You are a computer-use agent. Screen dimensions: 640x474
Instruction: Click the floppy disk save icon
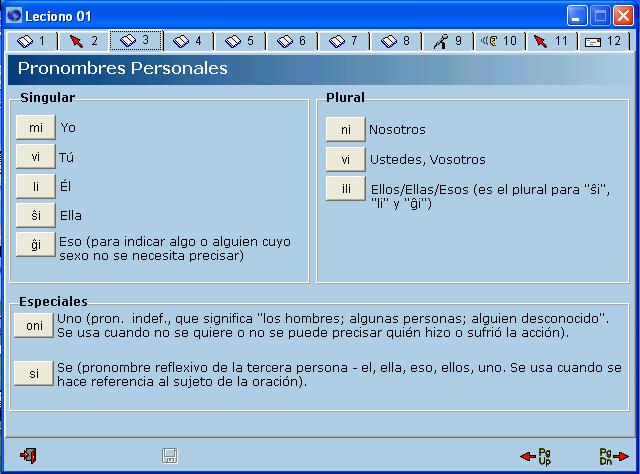(x=170, y=456)
